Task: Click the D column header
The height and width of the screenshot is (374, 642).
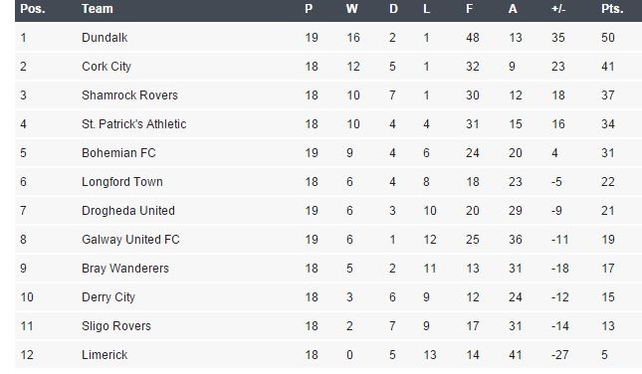Action: [x=393, y=9]
